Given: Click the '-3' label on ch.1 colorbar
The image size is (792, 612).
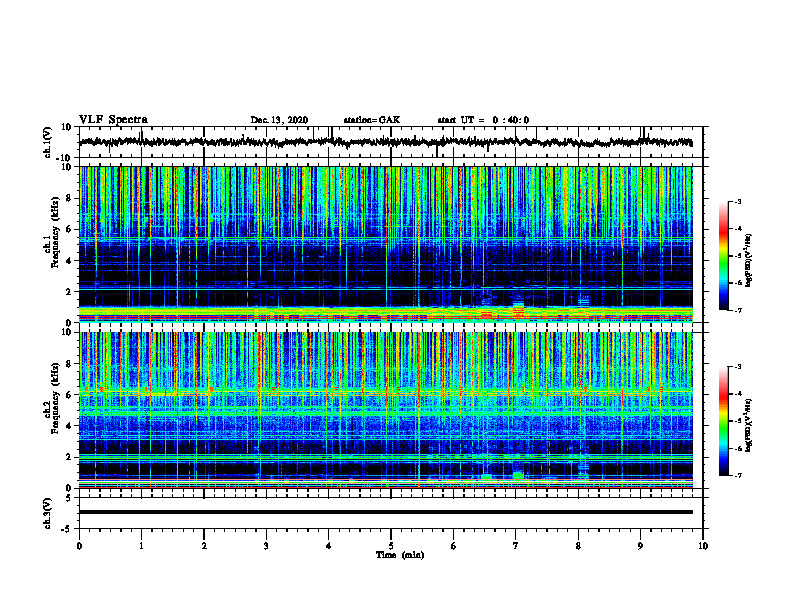Looking at the screenshot, I should (x=737, y=202).
